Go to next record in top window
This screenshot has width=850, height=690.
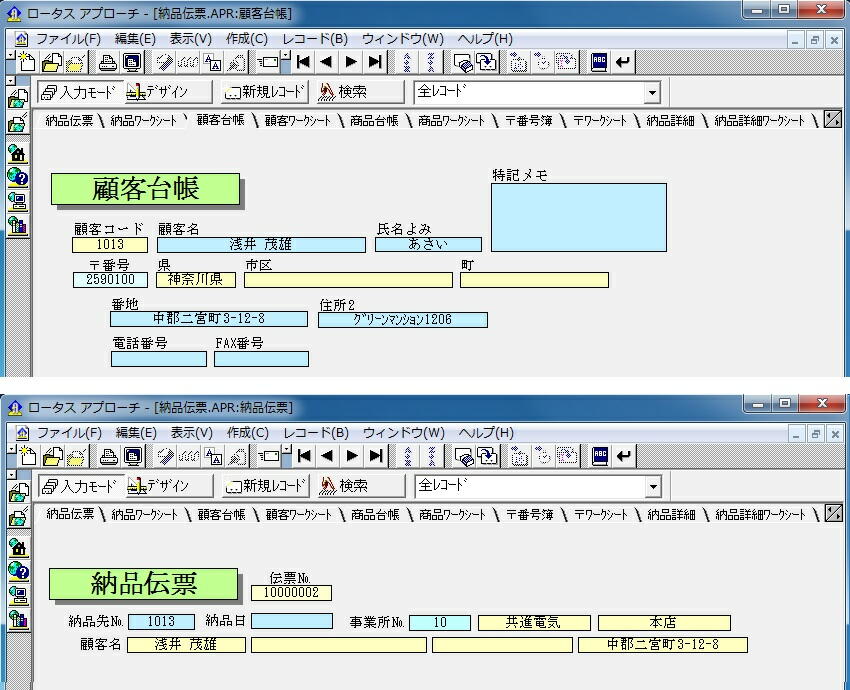[351, 62]
